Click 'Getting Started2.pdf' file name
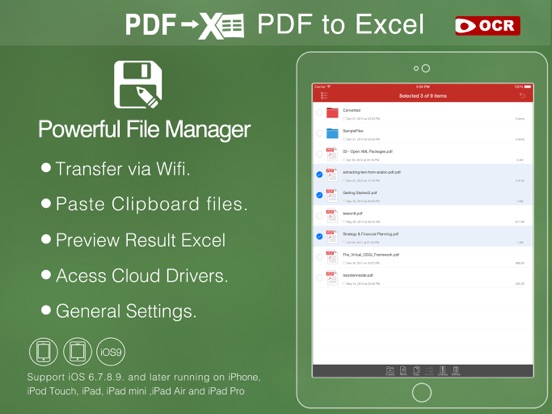This screenshot has height=414, width=552. pyautogui.click(x=360, y=193)
